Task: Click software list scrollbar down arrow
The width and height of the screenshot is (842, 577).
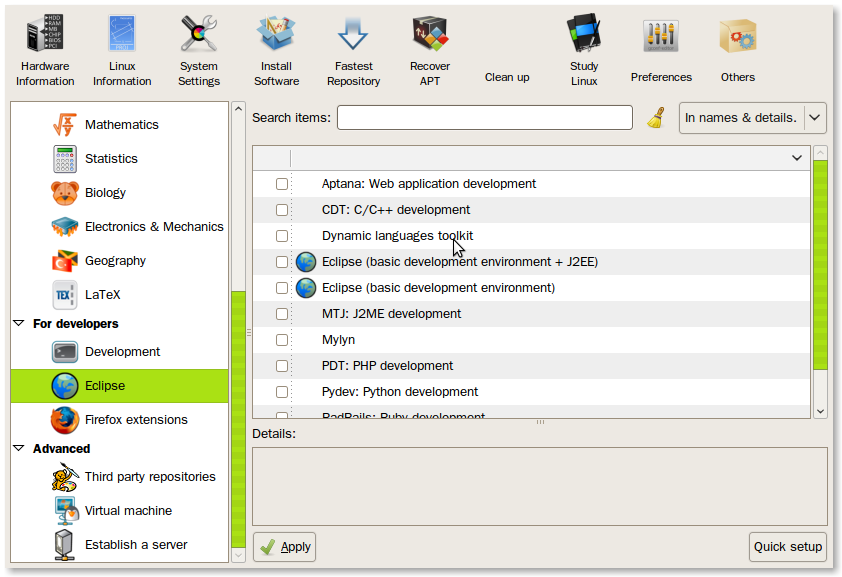Action: pos(820,412)
